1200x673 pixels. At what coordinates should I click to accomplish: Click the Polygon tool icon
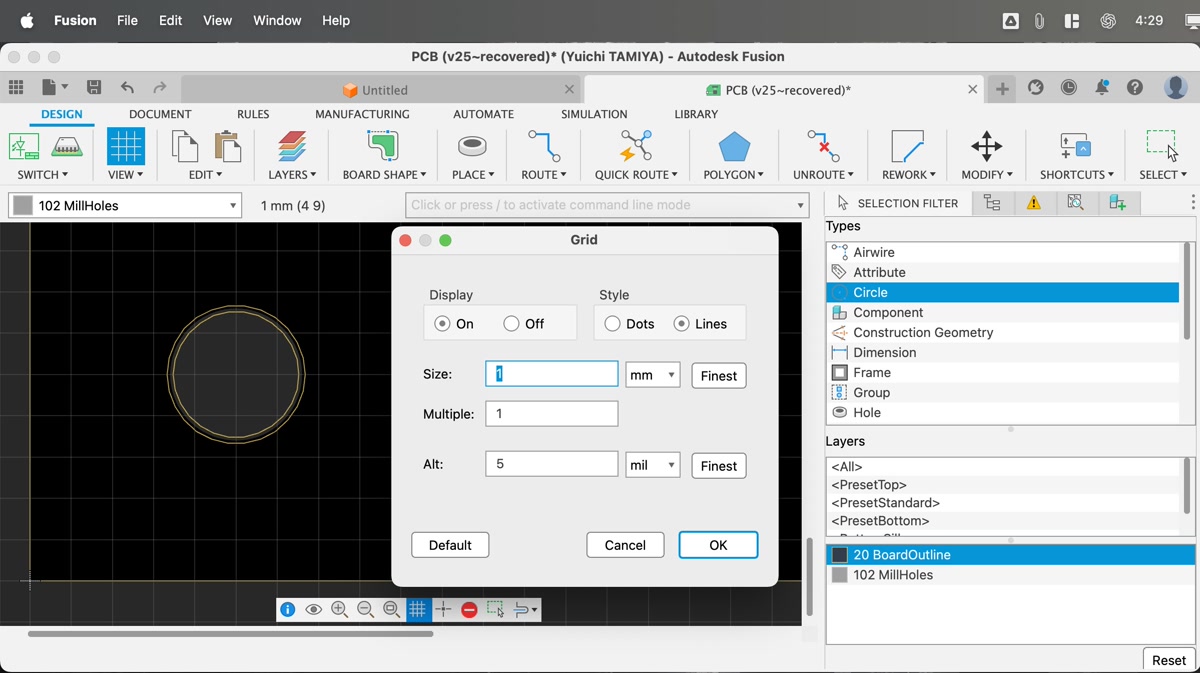pos(734,147)
